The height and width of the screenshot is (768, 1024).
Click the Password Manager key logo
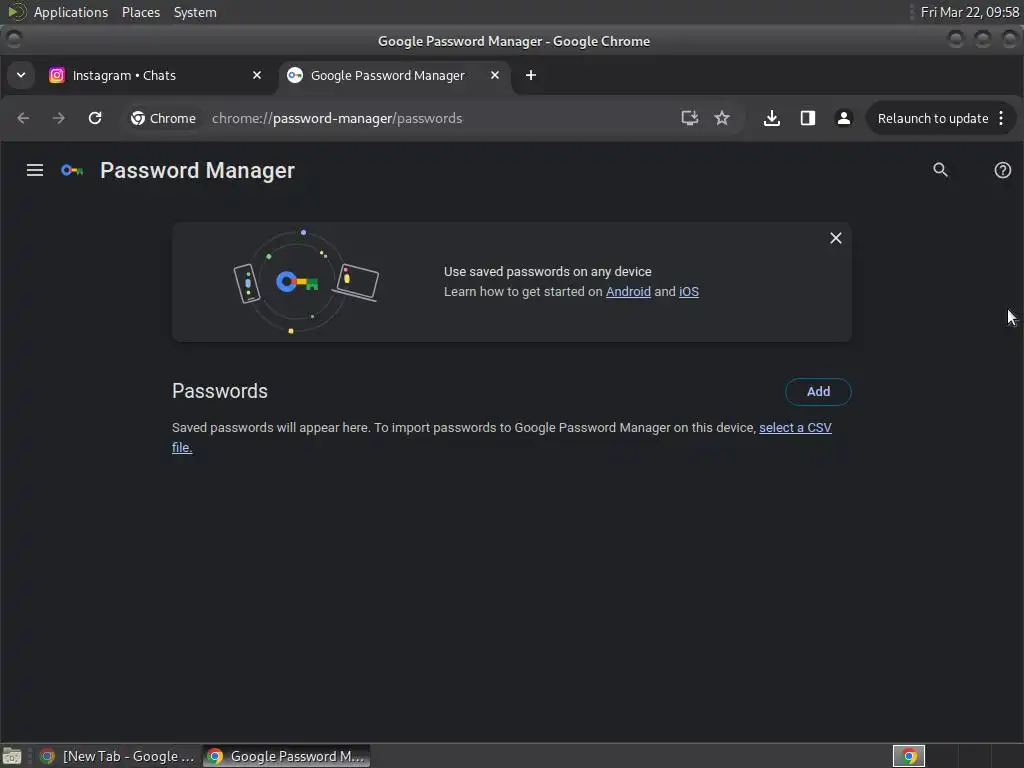(72, 170)
